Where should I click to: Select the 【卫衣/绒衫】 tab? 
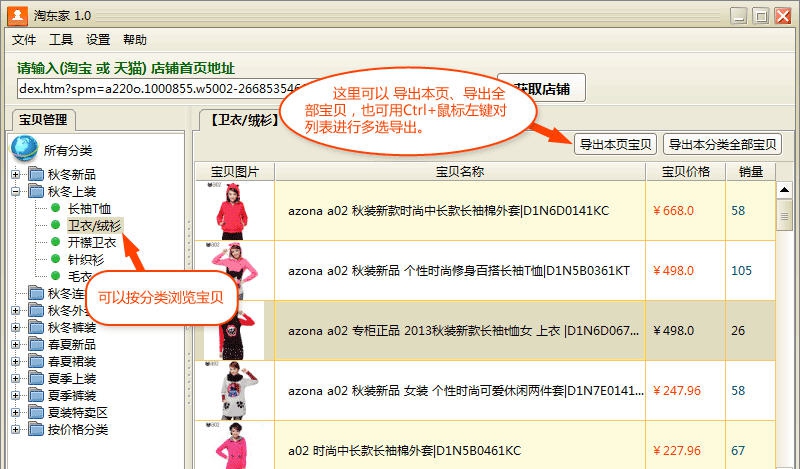(x=244, y=120)
